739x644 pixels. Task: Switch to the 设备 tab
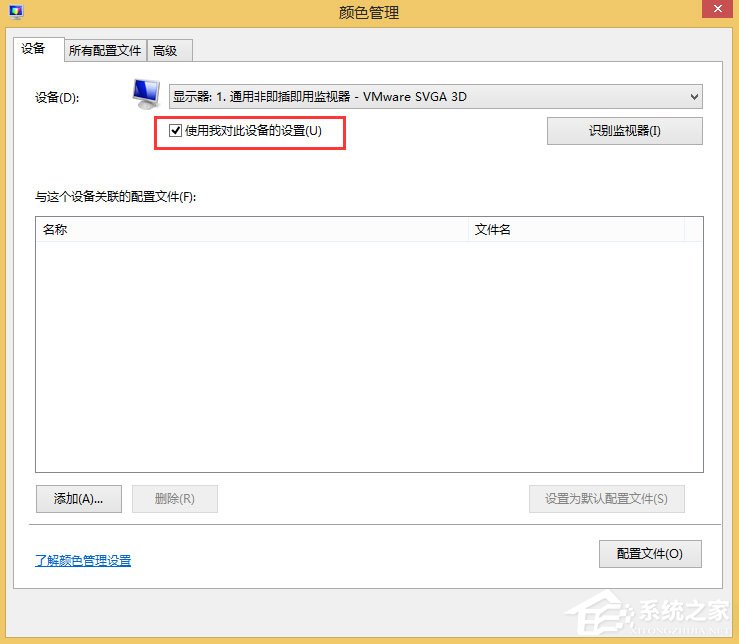(x=34, y=49)
